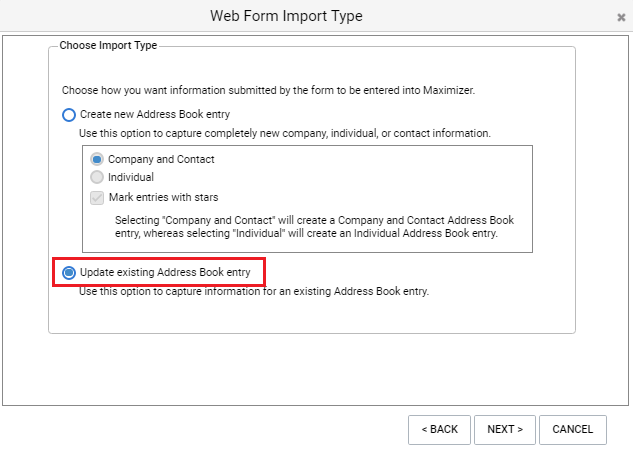Select Create new Address Book entry radio
633x455 pixels.
[x=69, y=115]
